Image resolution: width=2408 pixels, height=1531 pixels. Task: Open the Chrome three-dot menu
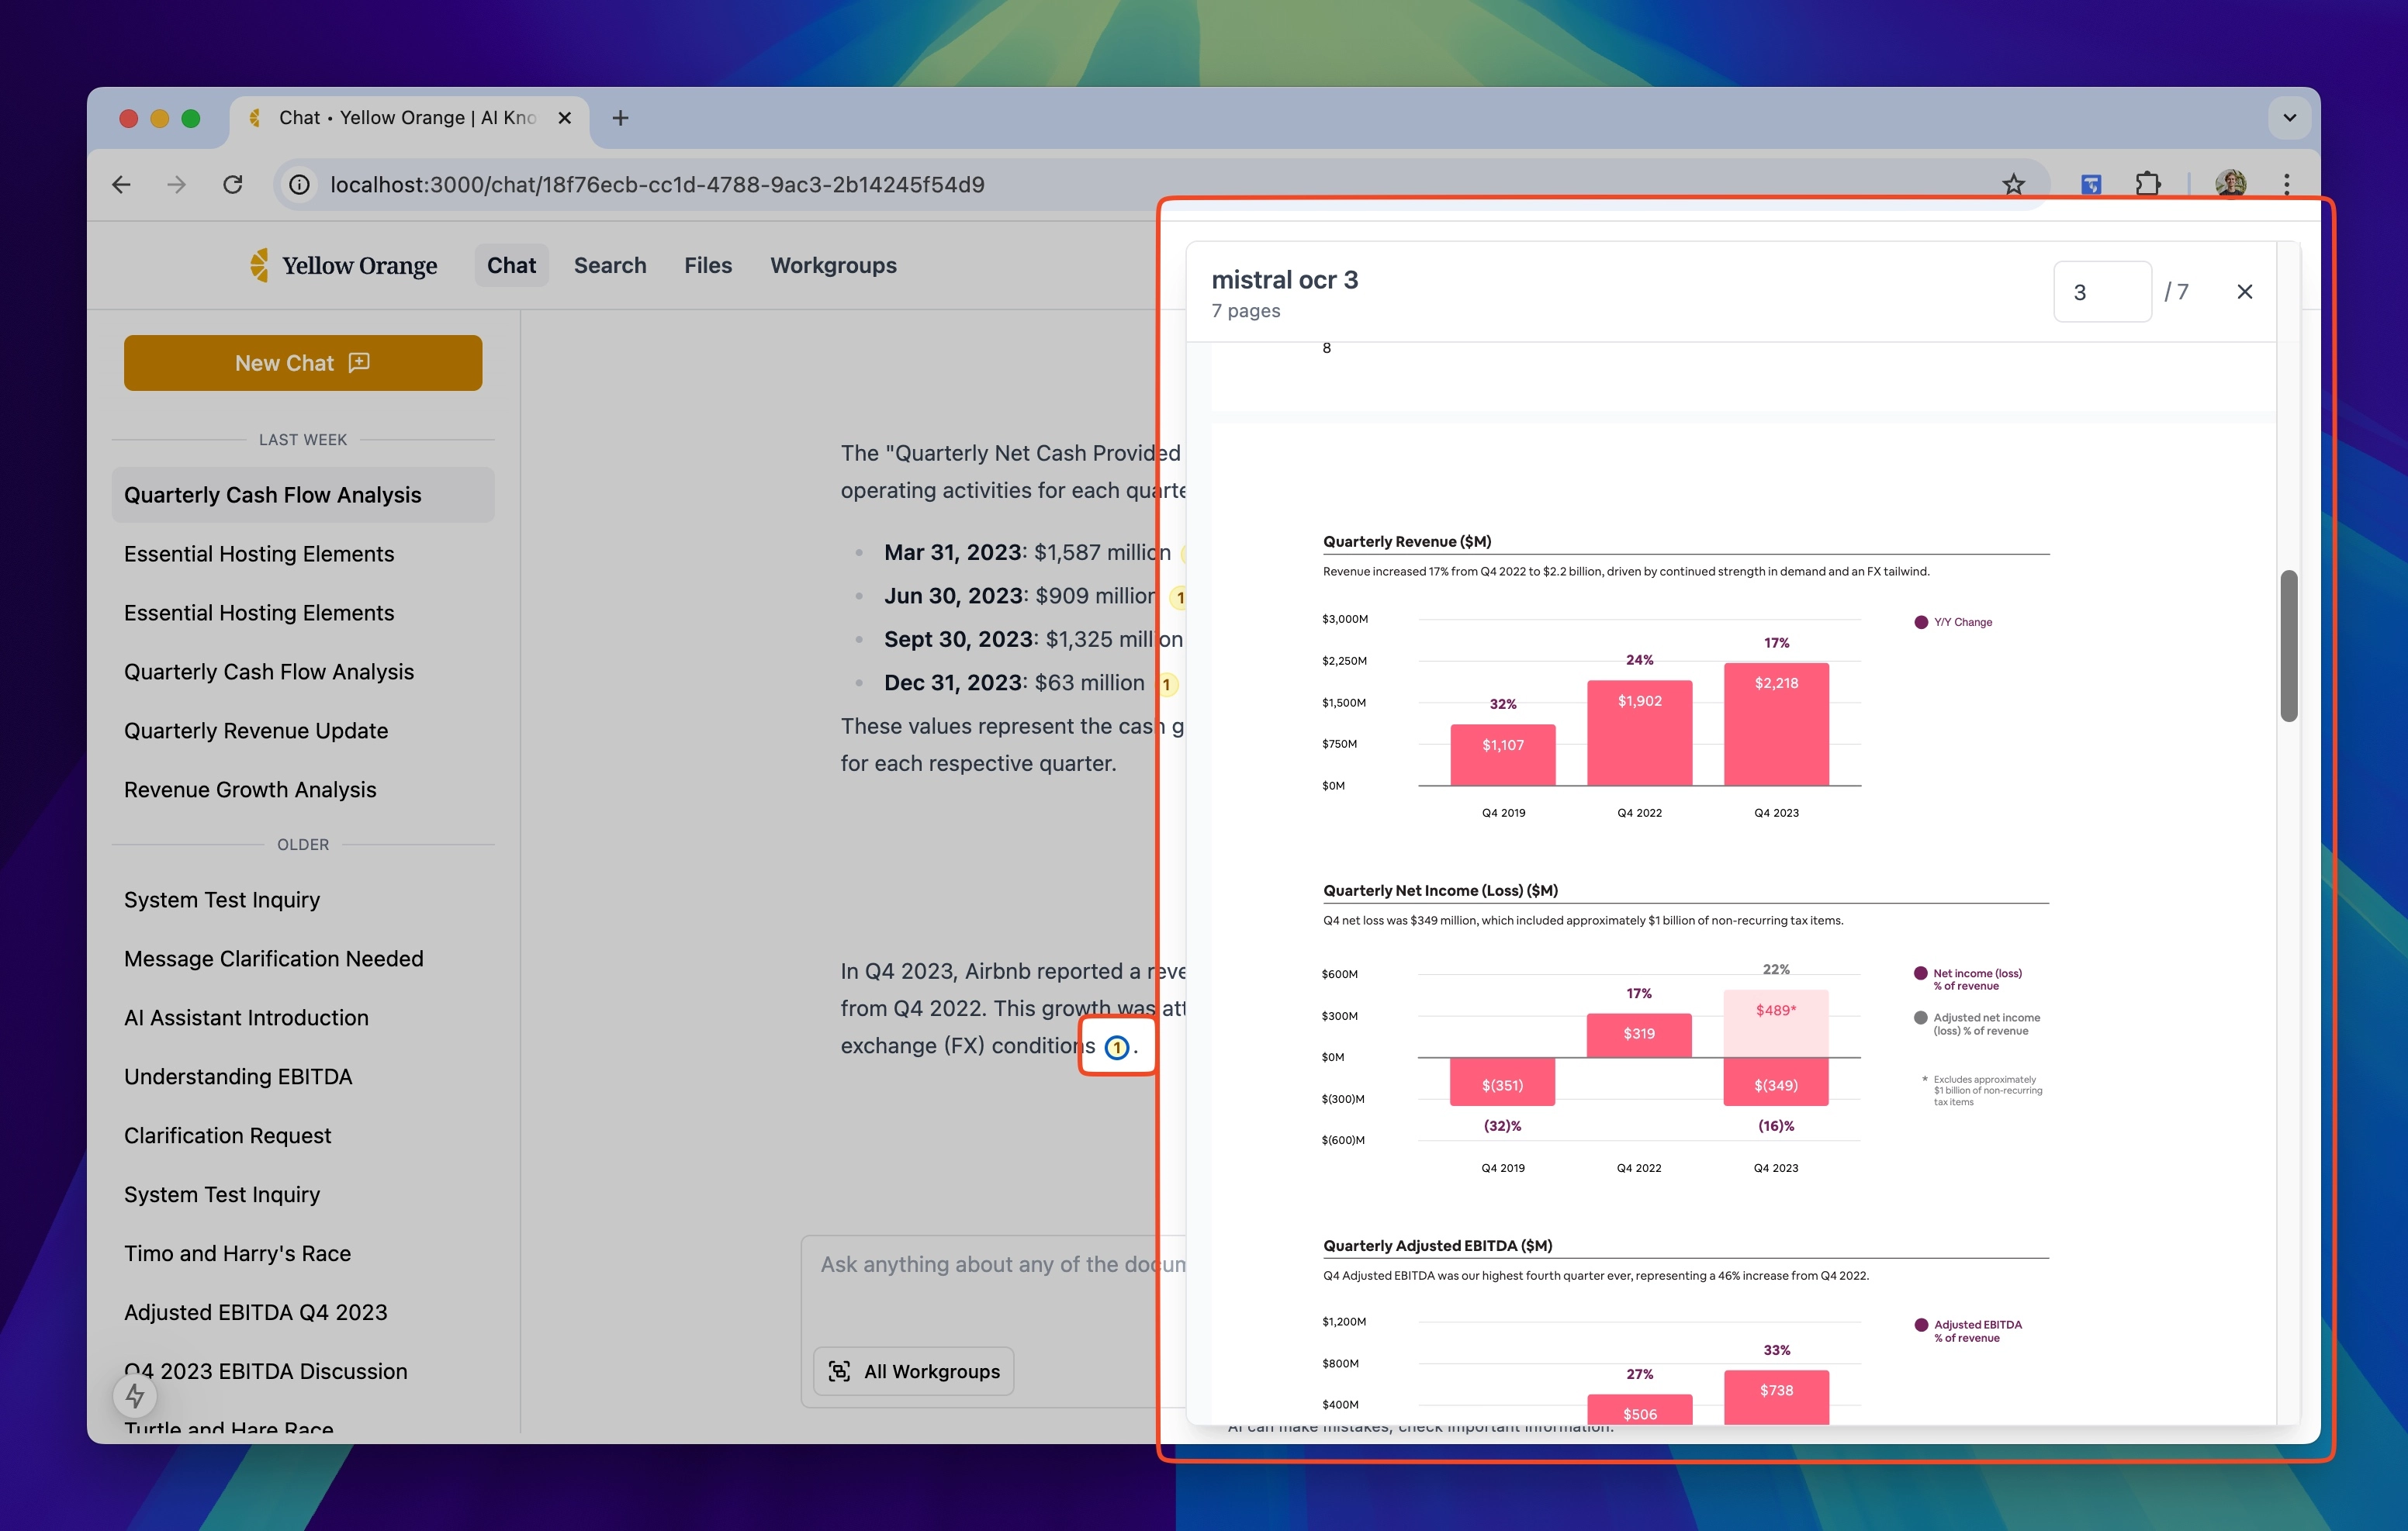2286,184
